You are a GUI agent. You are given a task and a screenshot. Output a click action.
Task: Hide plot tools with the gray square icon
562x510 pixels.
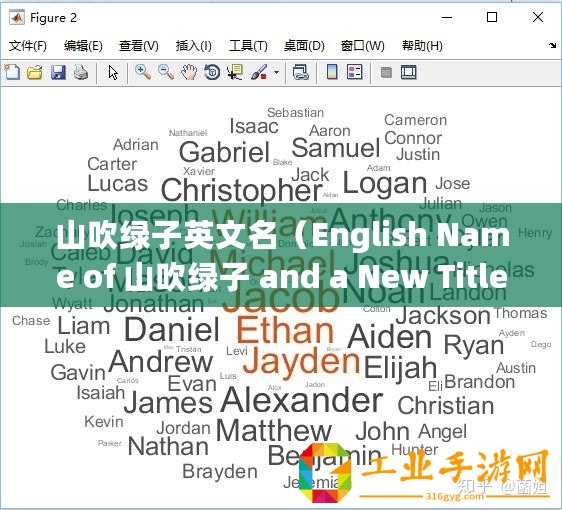[x=386, y=73]
